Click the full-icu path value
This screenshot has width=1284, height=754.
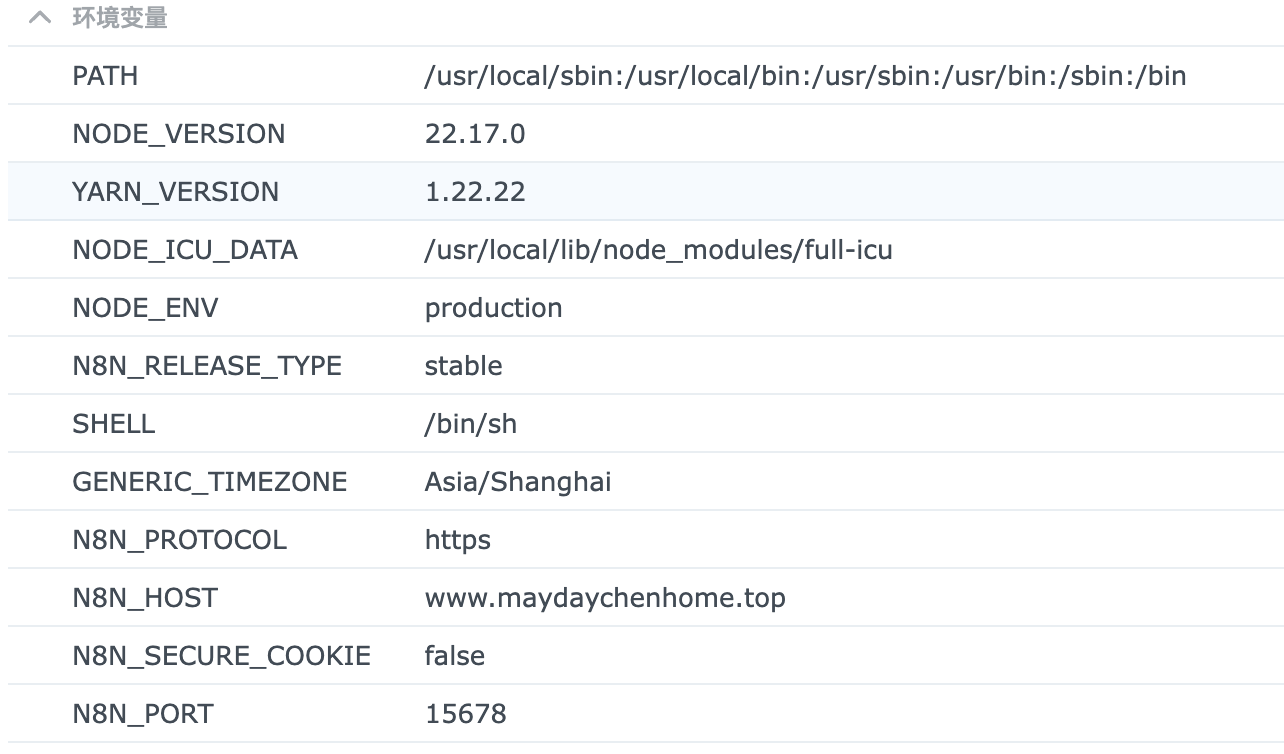pos(658,250)
